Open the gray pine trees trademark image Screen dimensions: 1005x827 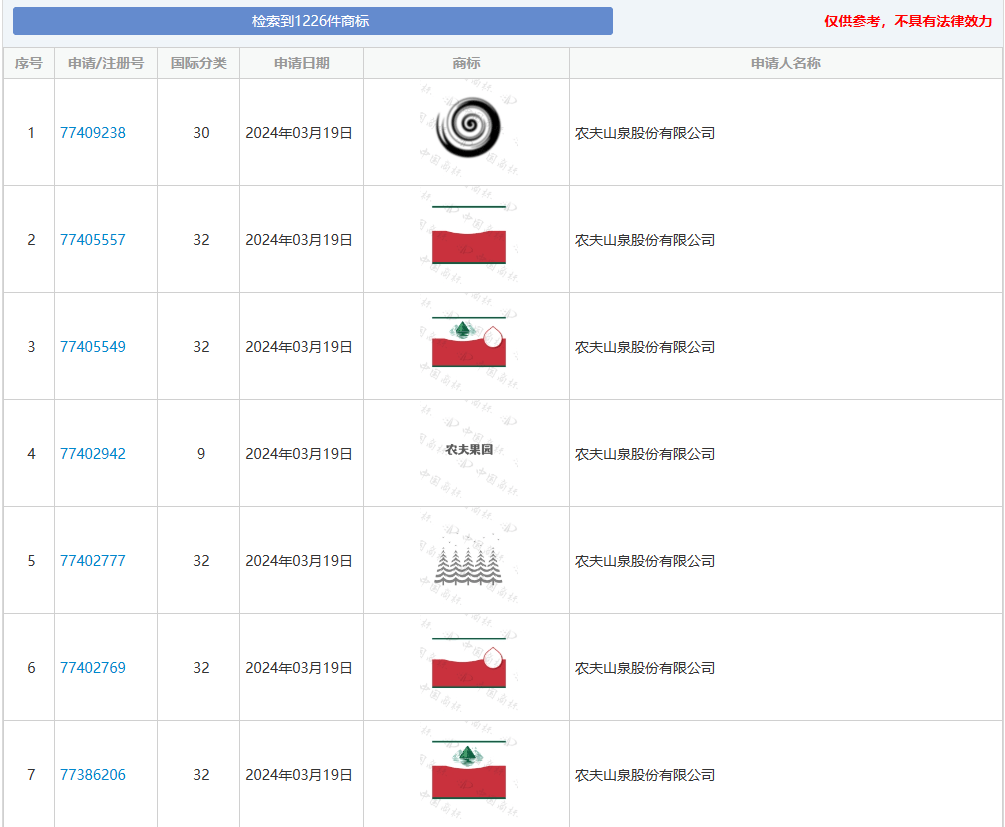pyautogui.click(x=467, y=563)
